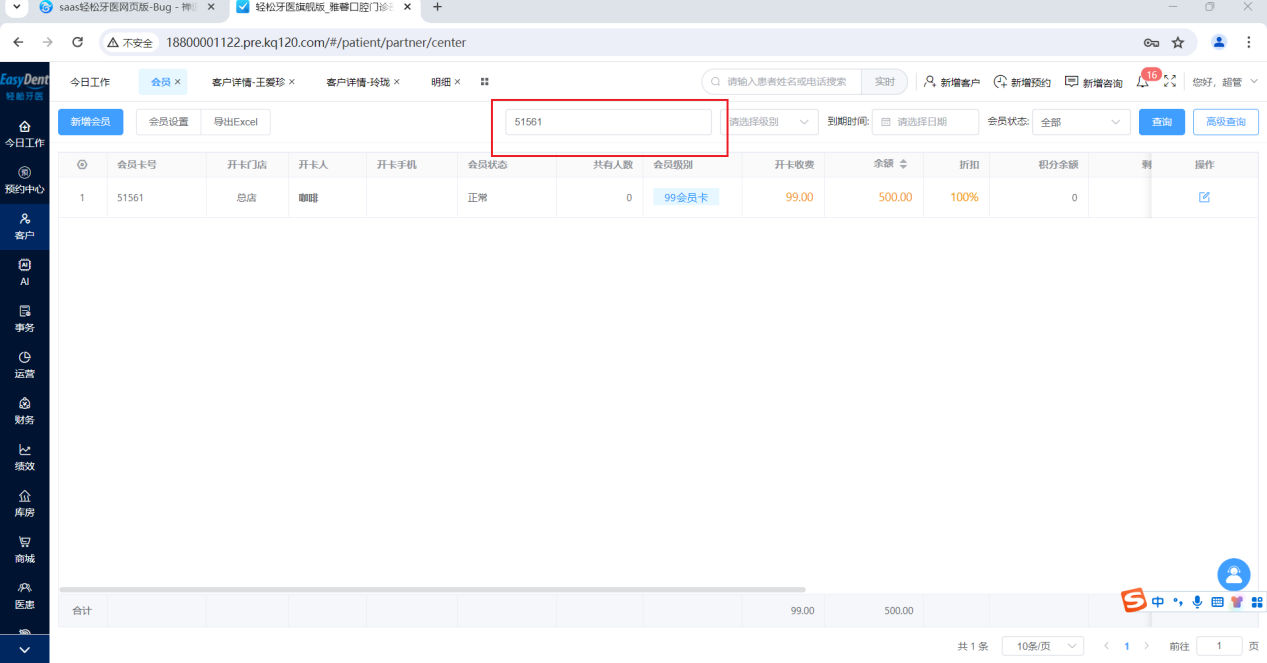This screenshot has width=1267, height=663.
Task: Open 商城 in the sidebar
Action: [x=24, y=549]
